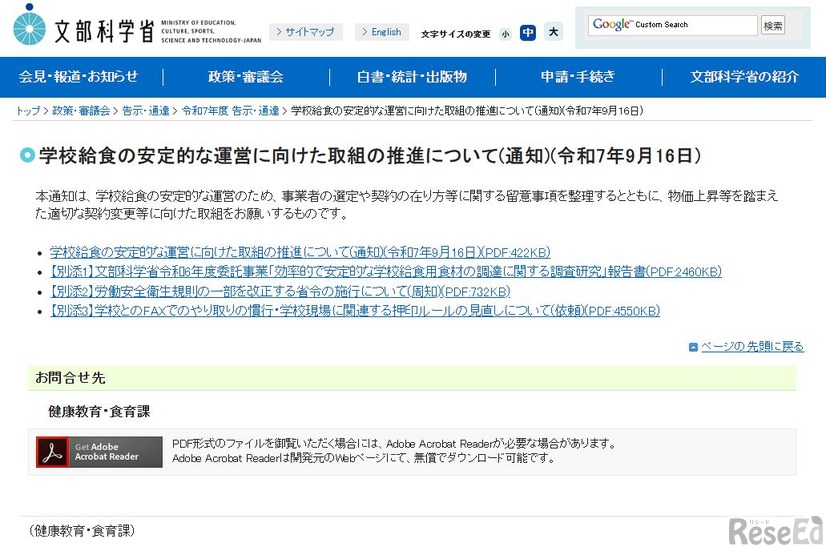826x547 pixels.
Task: Switch to the English site
Action: [381, 32]
